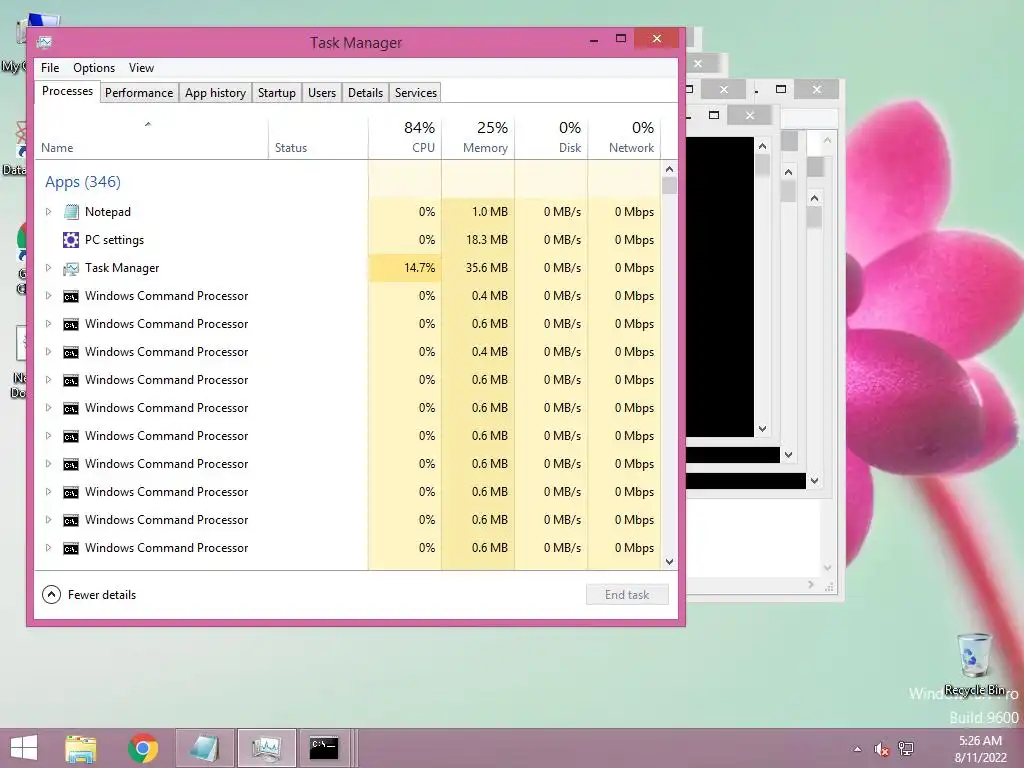Image resolution: width=1024 pixels, height=768 pixels.
Task: Click the Task Manager title bar icon
Action: point(44,42)
